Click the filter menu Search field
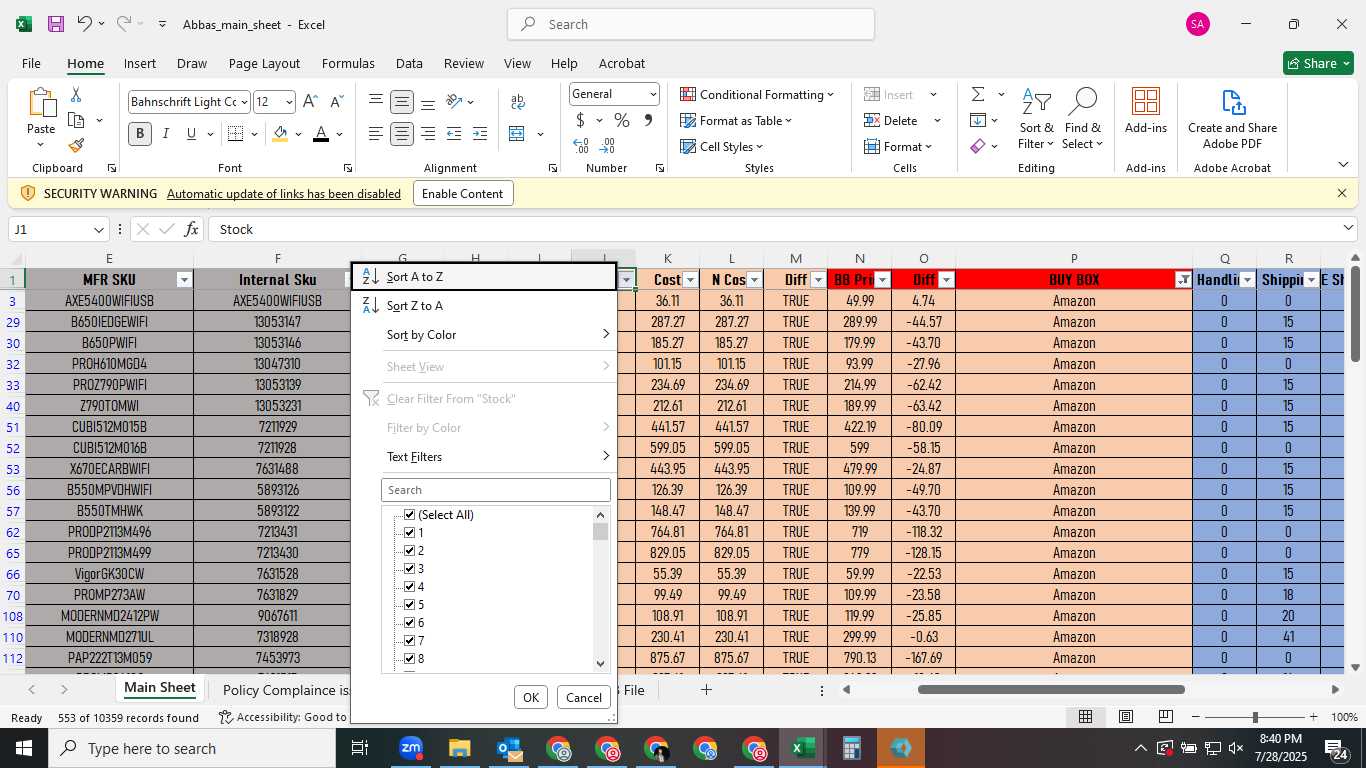1366x768 pixels. click(x=496, y=490)
